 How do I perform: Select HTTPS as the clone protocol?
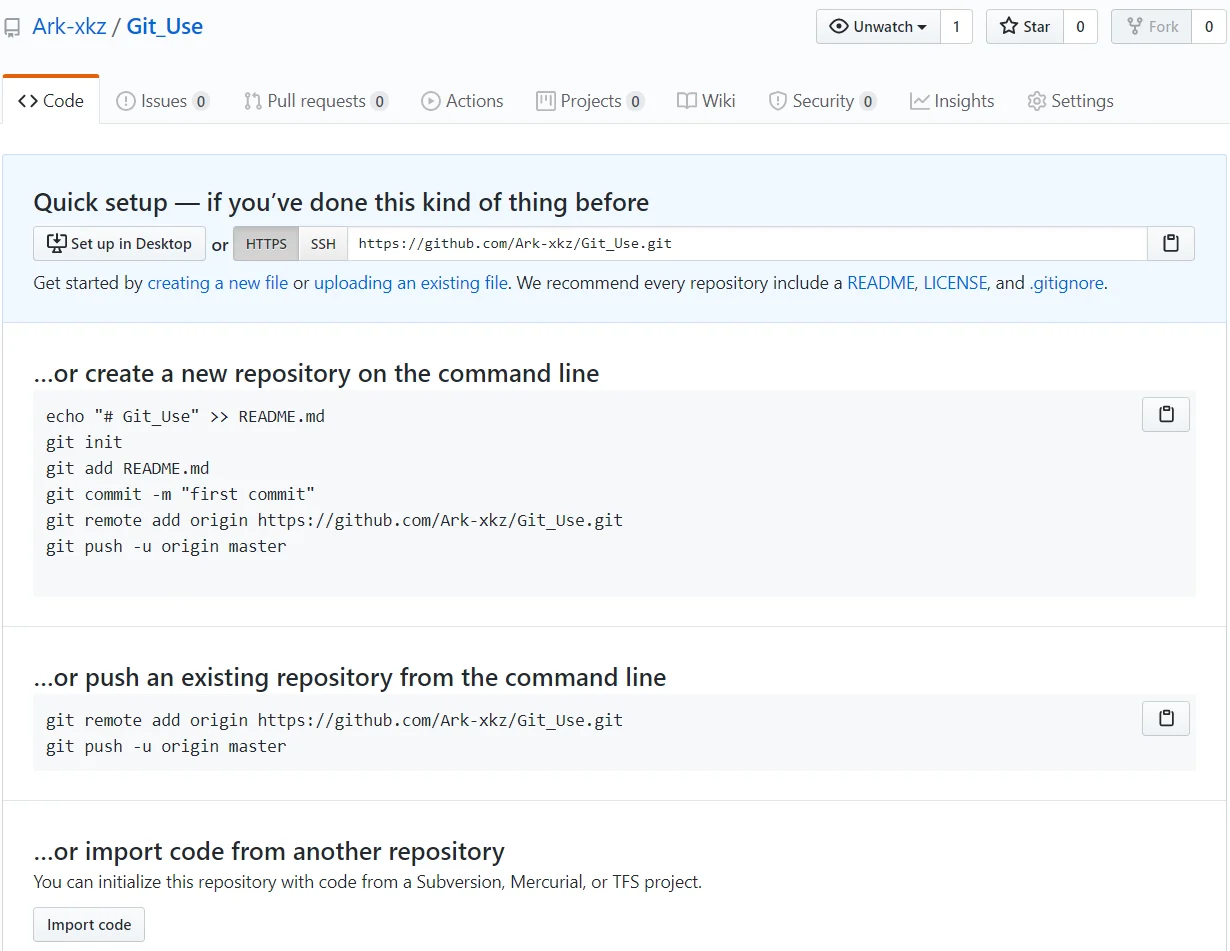pyautogui.click(x=266, y=244)
